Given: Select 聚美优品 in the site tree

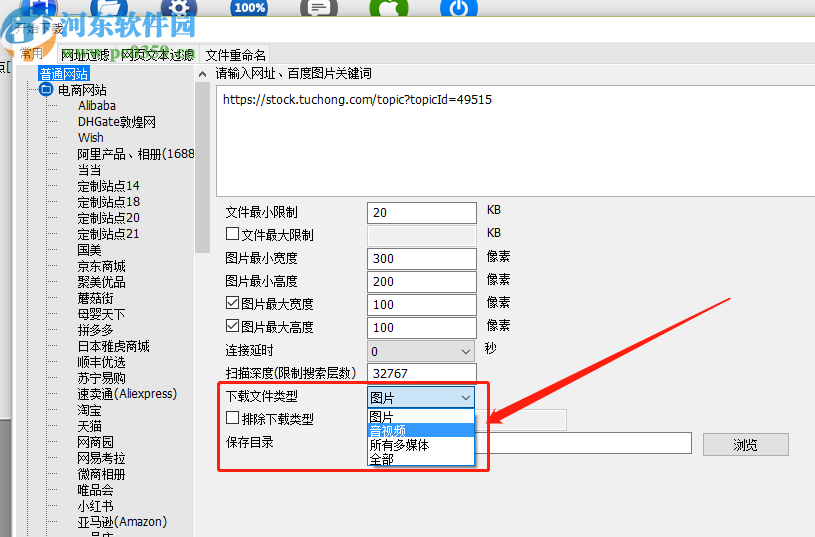Looking at the screenshot, I should point(101,282).
